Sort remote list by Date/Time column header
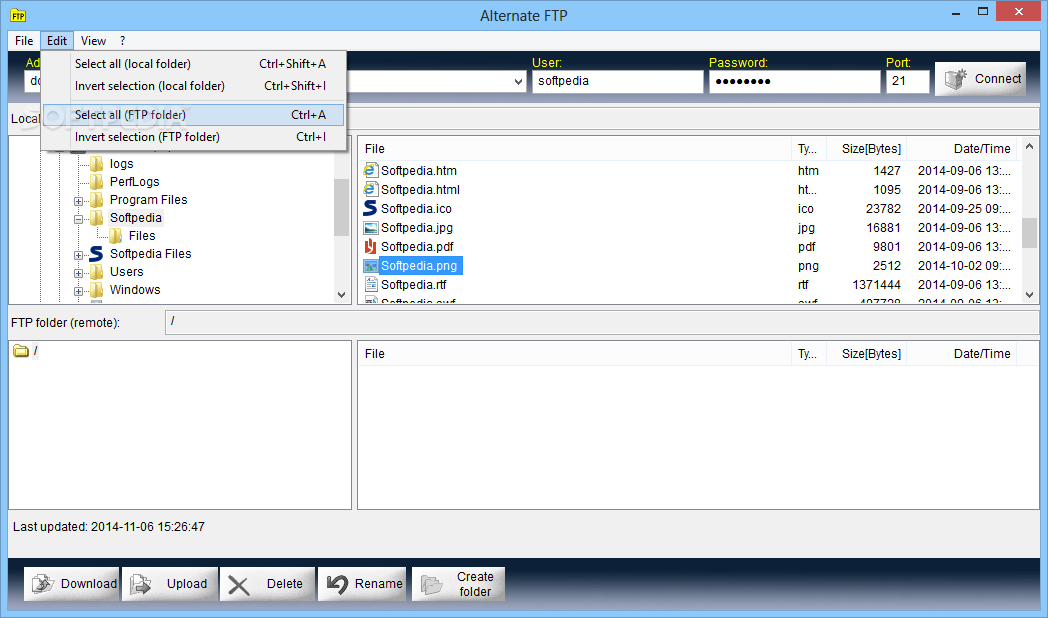Image resolution: width=1048 pixels, height=618 pixels. (961, 354)
